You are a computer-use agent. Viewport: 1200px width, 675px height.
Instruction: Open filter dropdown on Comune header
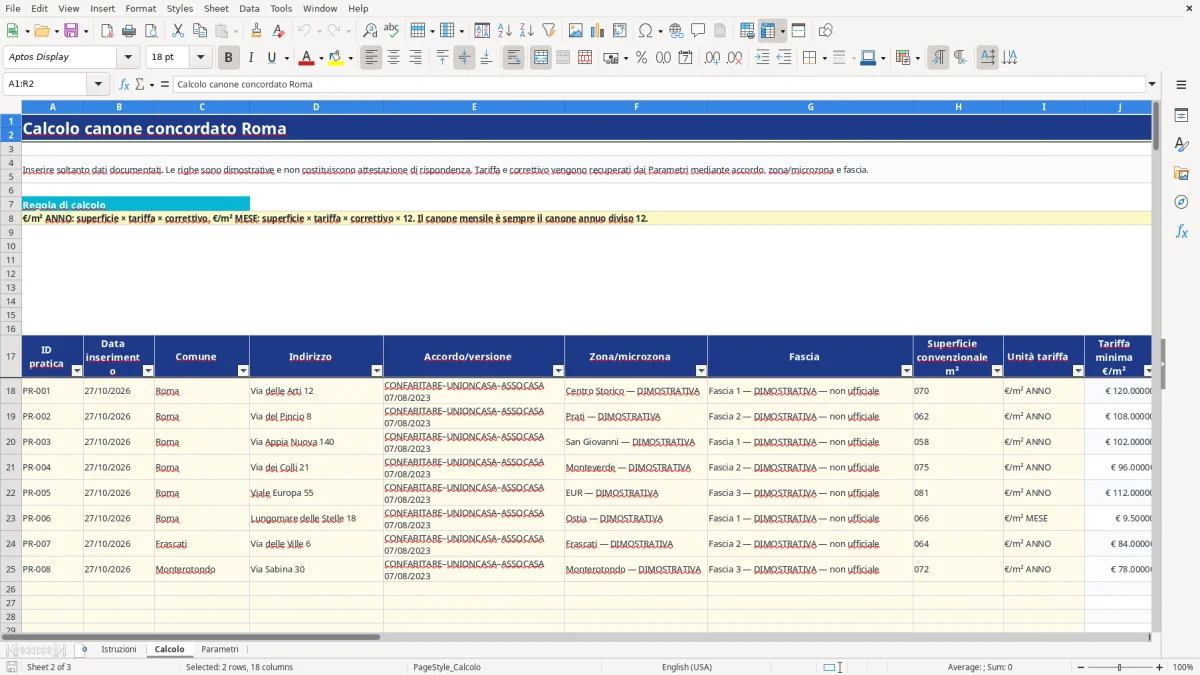tap(243, 371)
